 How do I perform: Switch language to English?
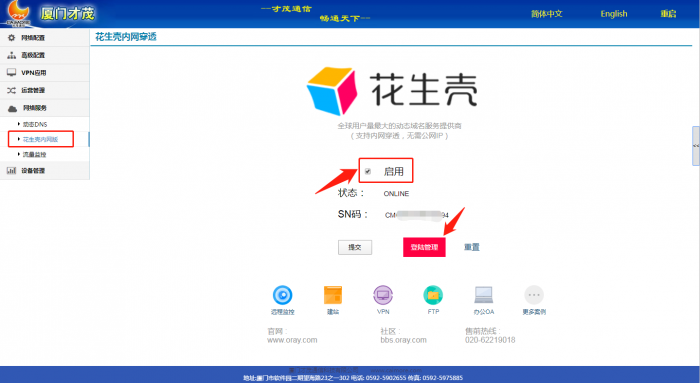(x=614, y=14)
